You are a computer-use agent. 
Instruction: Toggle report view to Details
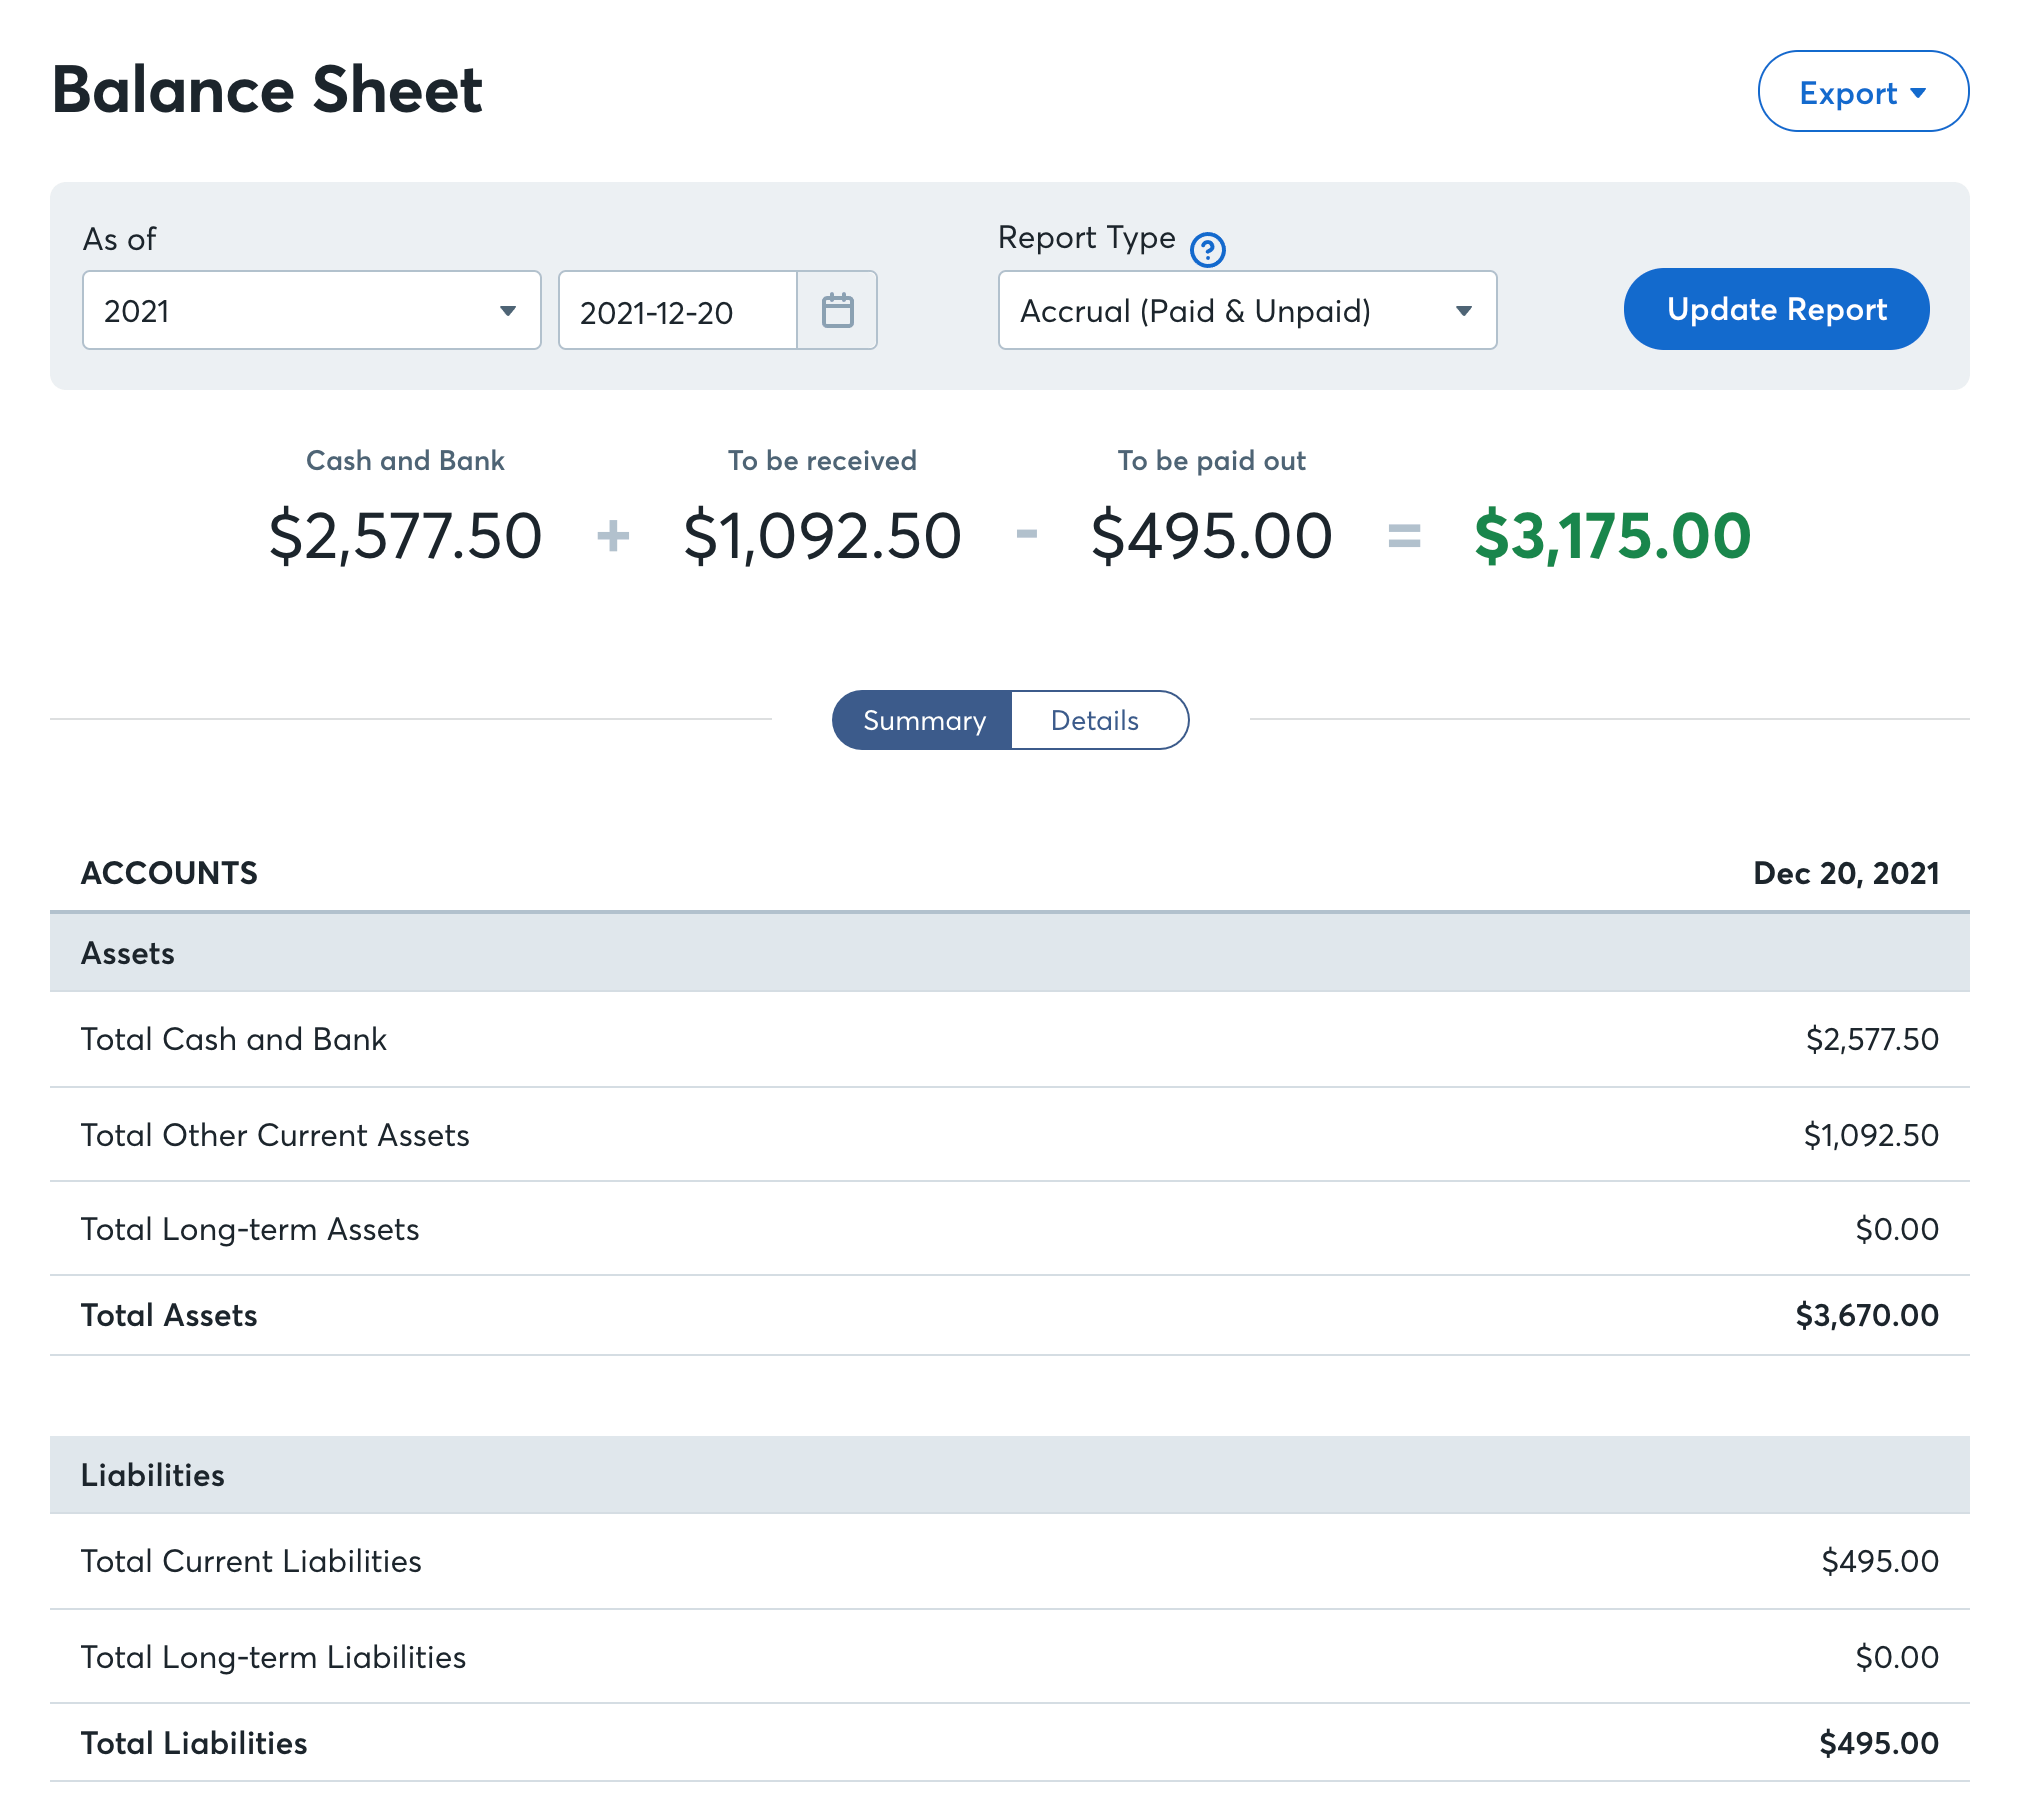point(1094,720)
